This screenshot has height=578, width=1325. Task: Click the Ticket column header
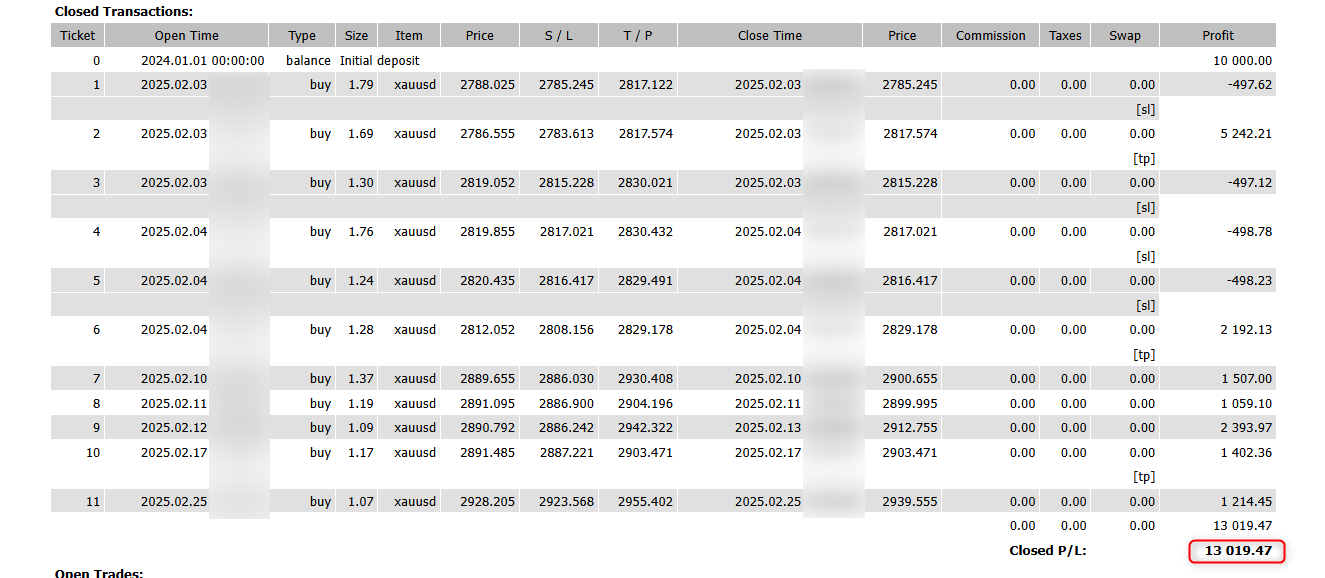coord(78,35)
